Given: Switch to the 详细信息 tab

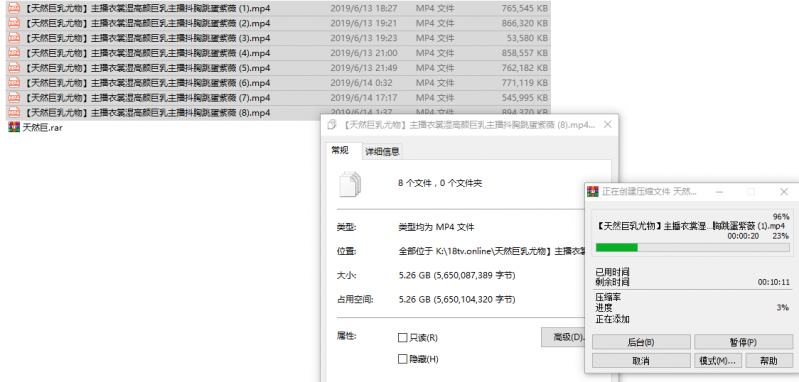Looking at the screenshot, I should point(382,151).
